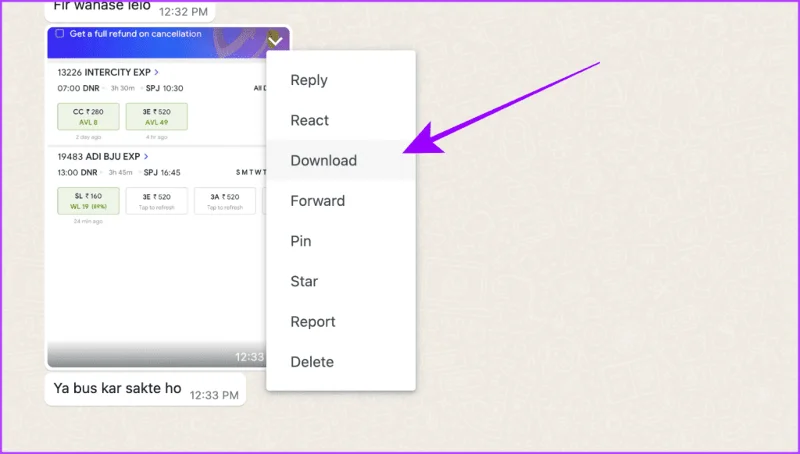Click the 12:33 PM timestamp of last message
Viewport: 800px width, 454px height.
point(214,395)
